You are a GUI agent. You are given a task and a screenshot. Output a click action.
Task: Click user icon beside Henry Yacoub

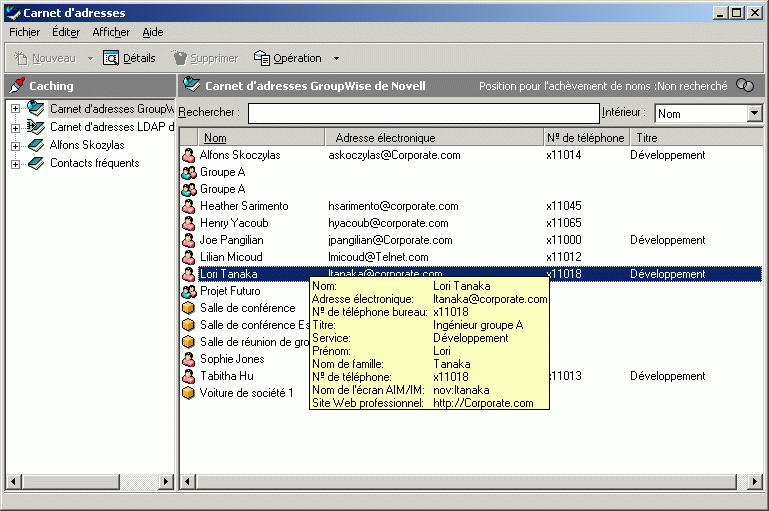(189, 223)
